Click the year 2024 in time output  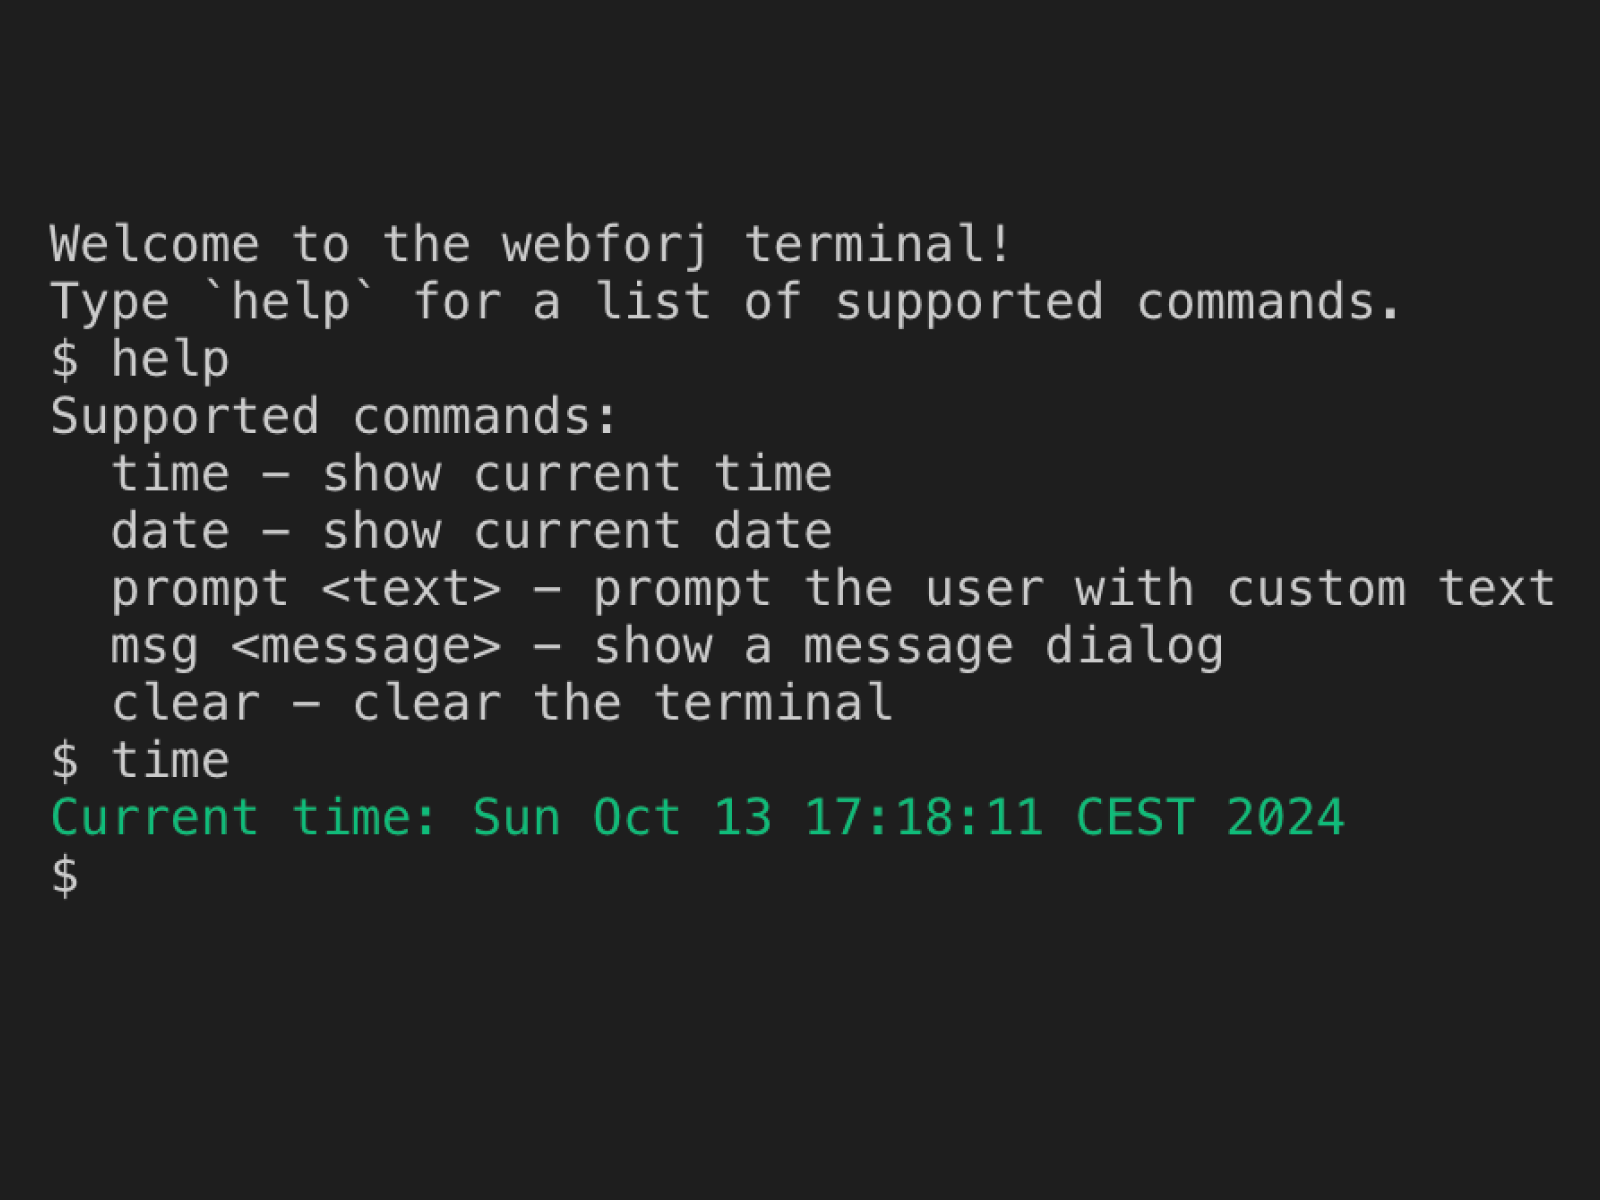tap(1285, 818)
